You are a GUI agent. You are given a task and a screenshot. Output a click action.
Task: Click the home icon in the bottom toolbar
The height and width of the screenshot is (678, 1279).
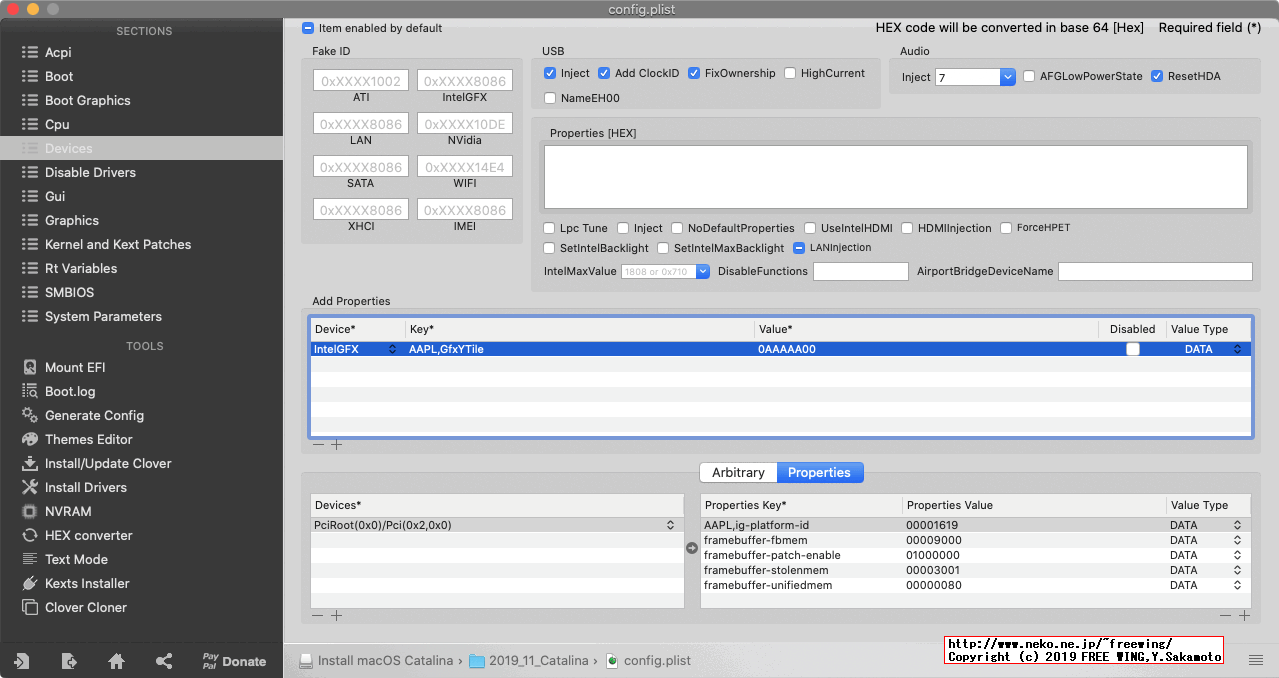[116, 661]
